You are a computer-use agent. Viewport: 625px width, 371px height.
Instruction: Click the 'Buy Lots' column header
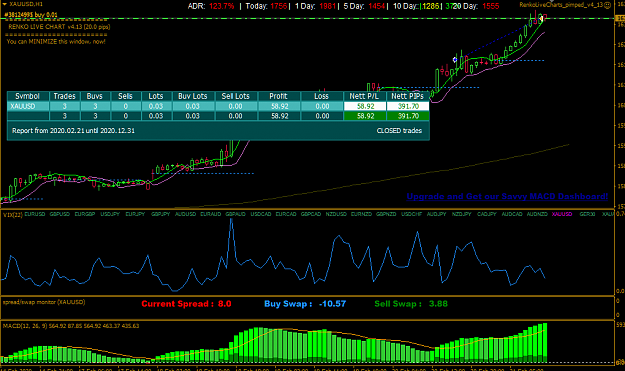(193, 96)
